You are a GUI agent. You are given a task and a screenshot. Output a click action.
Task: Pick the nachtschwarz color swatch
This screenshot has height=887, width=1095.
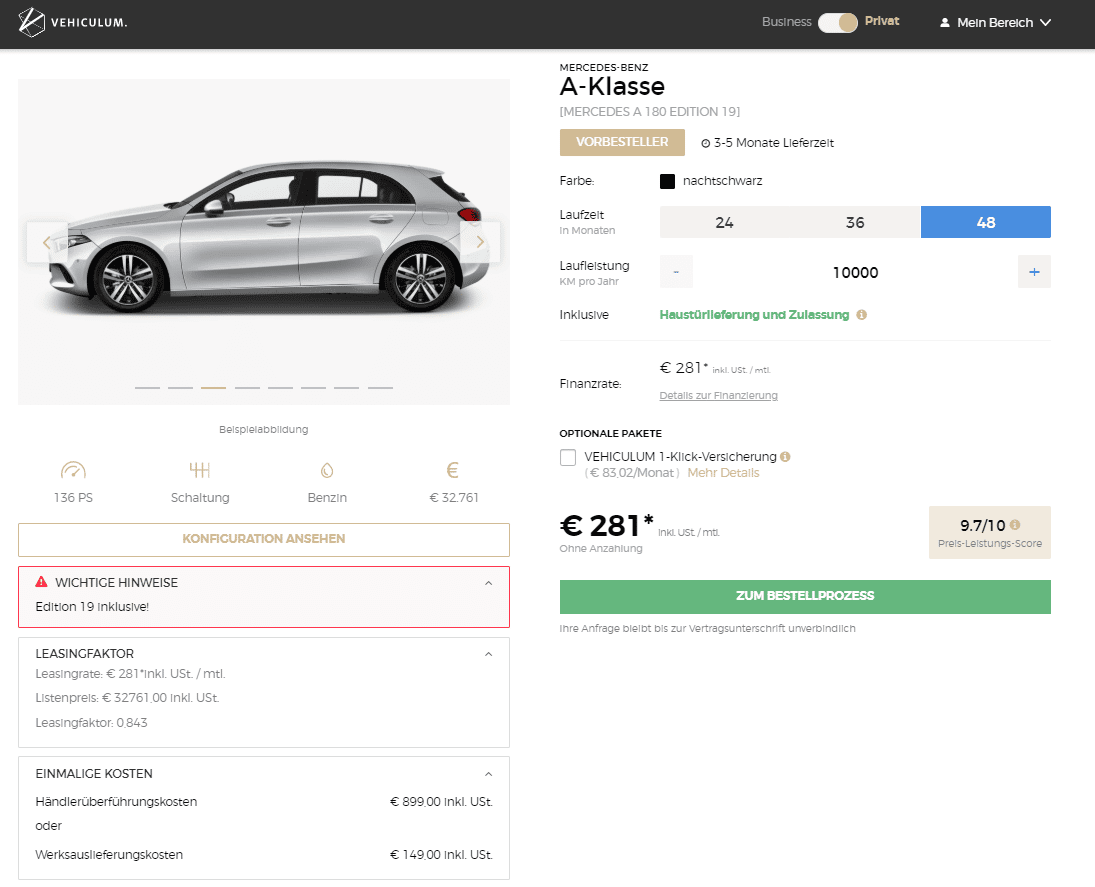pyautogui.click(x=668, y=182)
